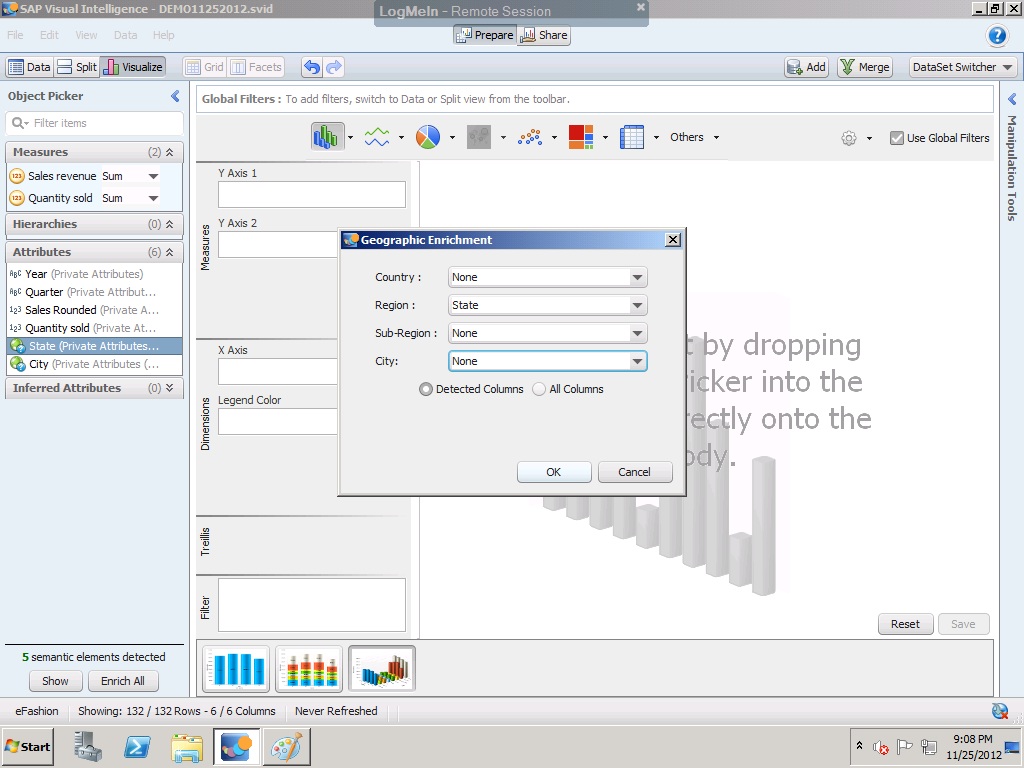The height and width of the screenshot is (768, 1024).
Task: Click the undo arrow icon
Action: [312, 67]
